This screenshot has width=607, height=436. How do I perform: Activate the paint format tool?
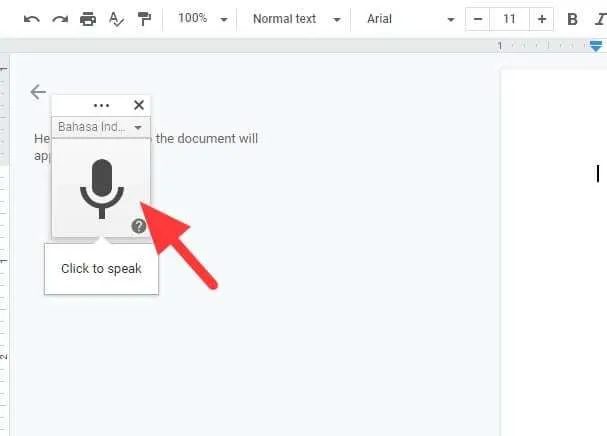[x=144, y=19]
